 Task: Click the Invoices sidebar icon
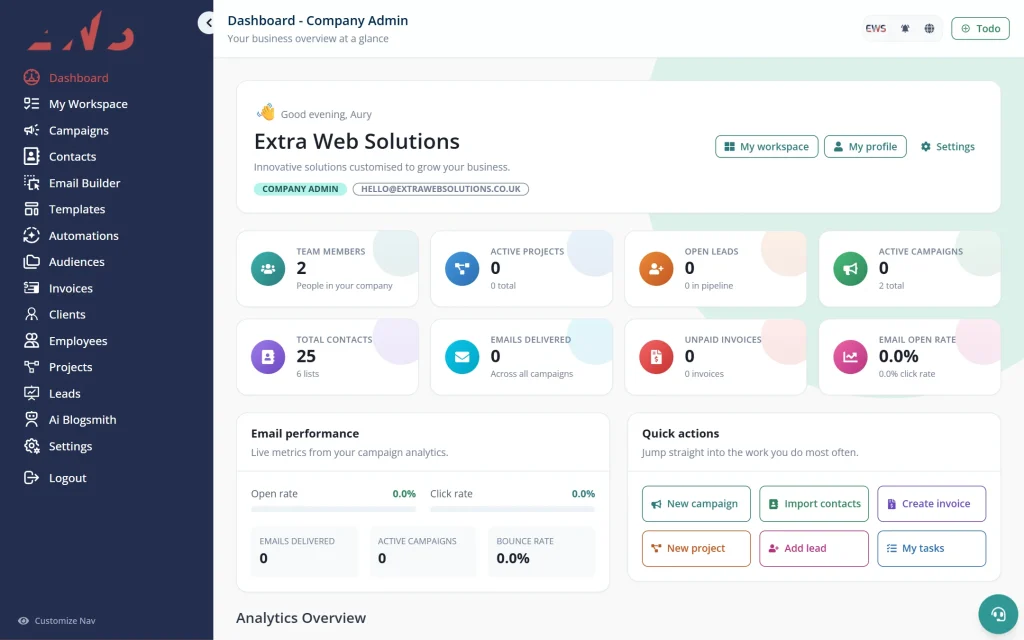31,288
